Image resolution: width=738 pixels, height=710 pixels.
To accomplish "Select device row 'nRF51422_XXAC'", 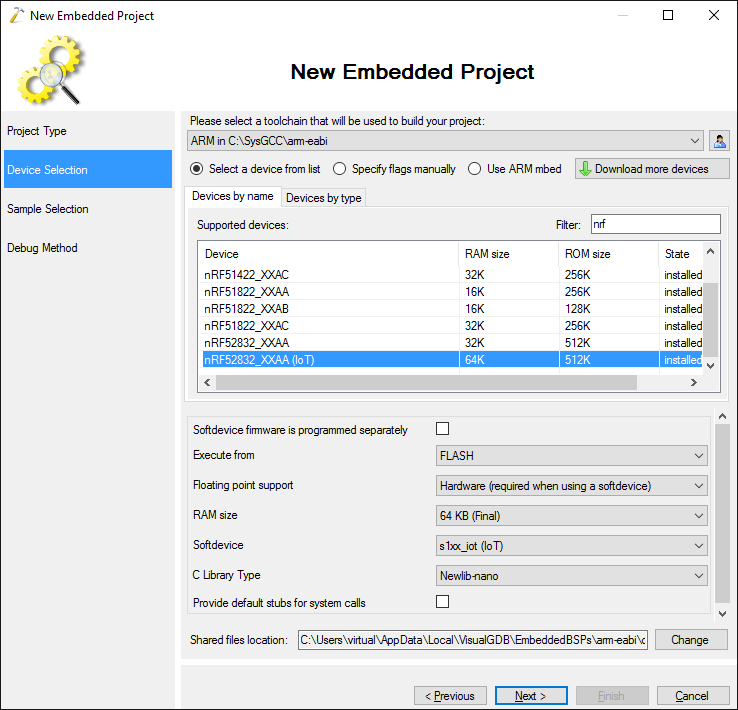I will tap(452, 275).
